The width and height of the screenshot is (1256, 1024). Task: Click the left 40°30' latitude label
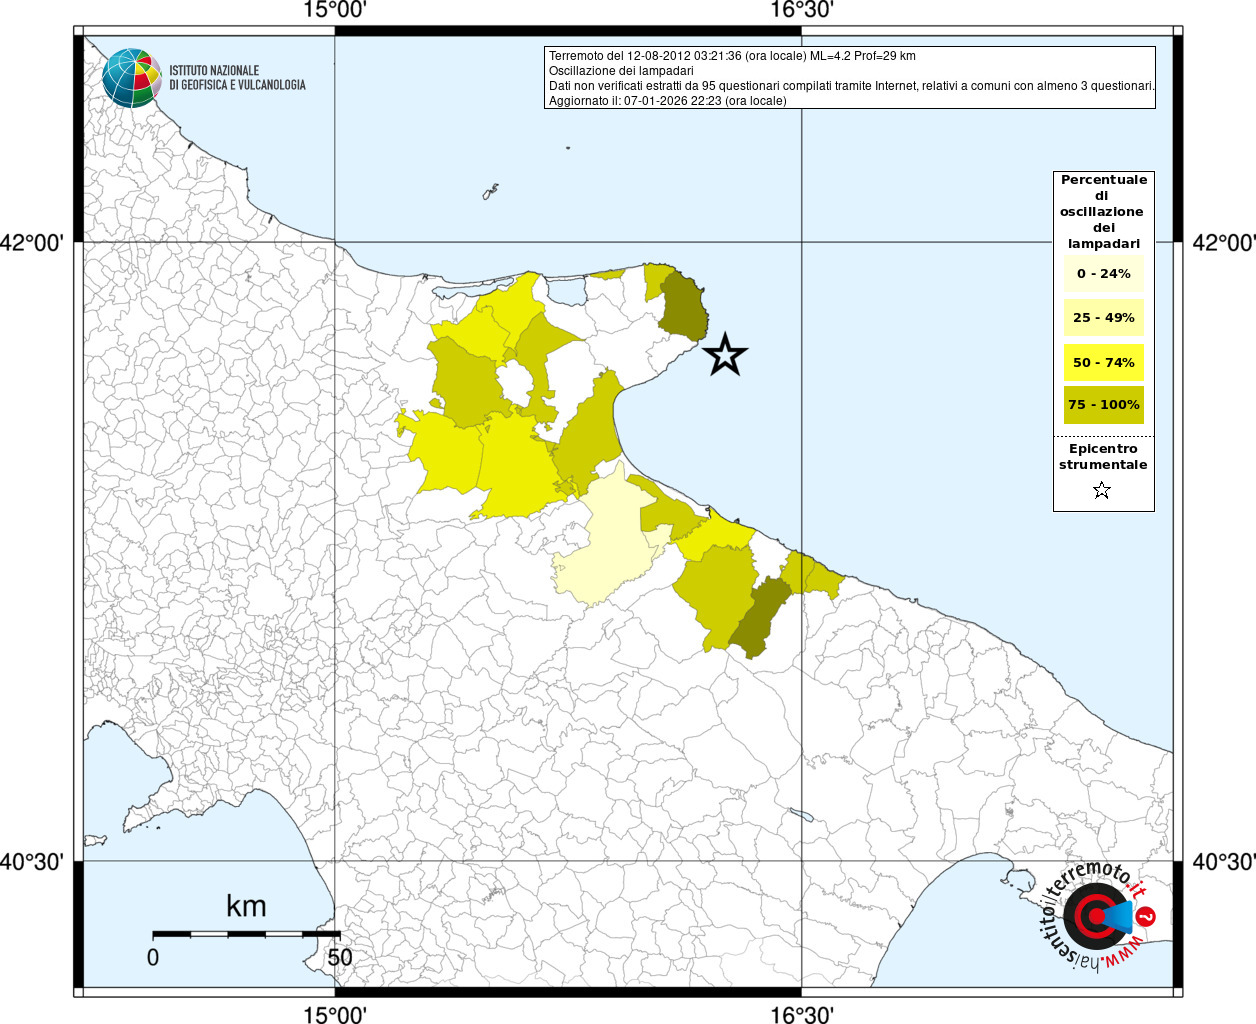coord(32,861)
